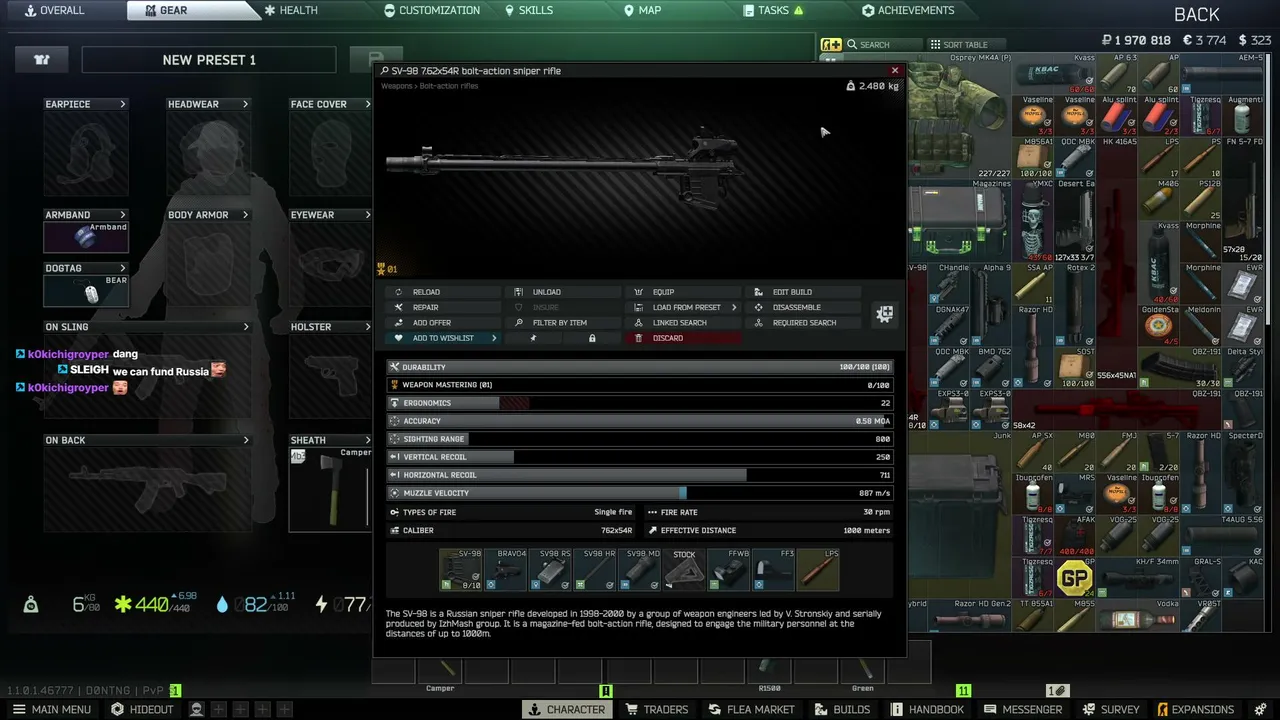
Task: Select the Desert Eagle pistol in stash
Action: pyautogui.click(x=1076, y=221)
